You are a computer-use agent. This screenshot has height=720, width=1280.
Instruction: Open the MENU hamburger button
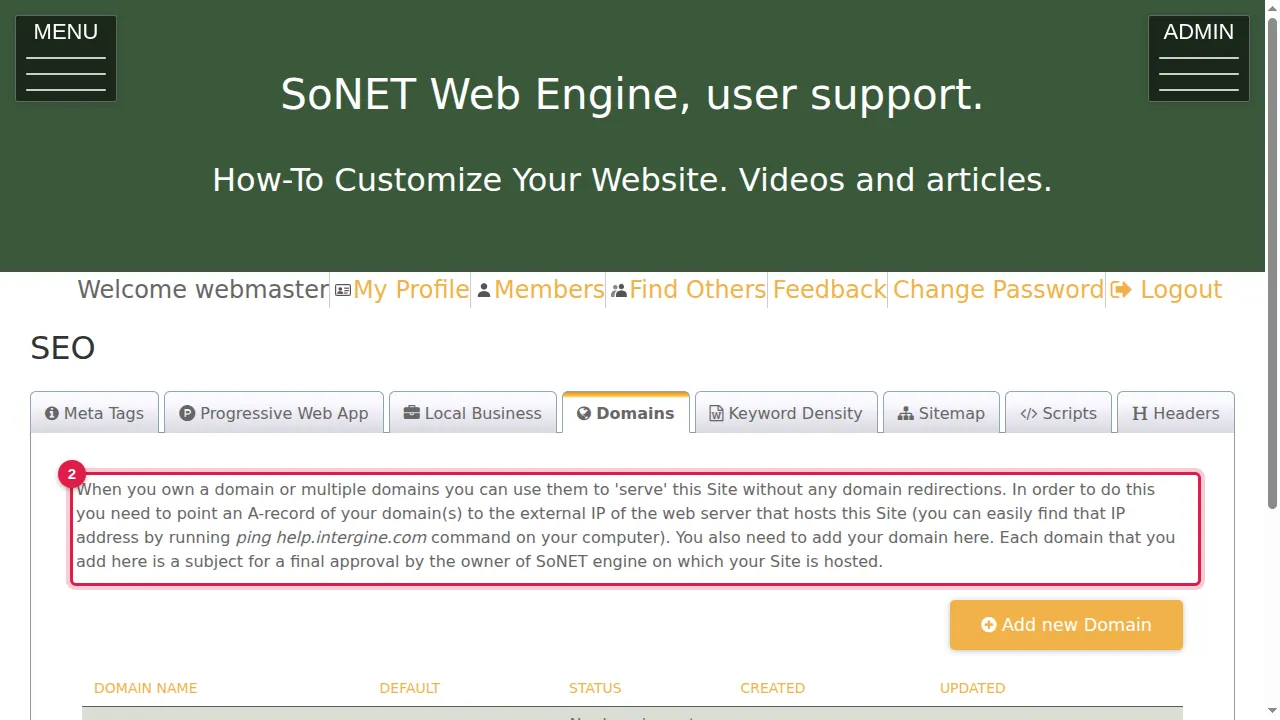66,58
